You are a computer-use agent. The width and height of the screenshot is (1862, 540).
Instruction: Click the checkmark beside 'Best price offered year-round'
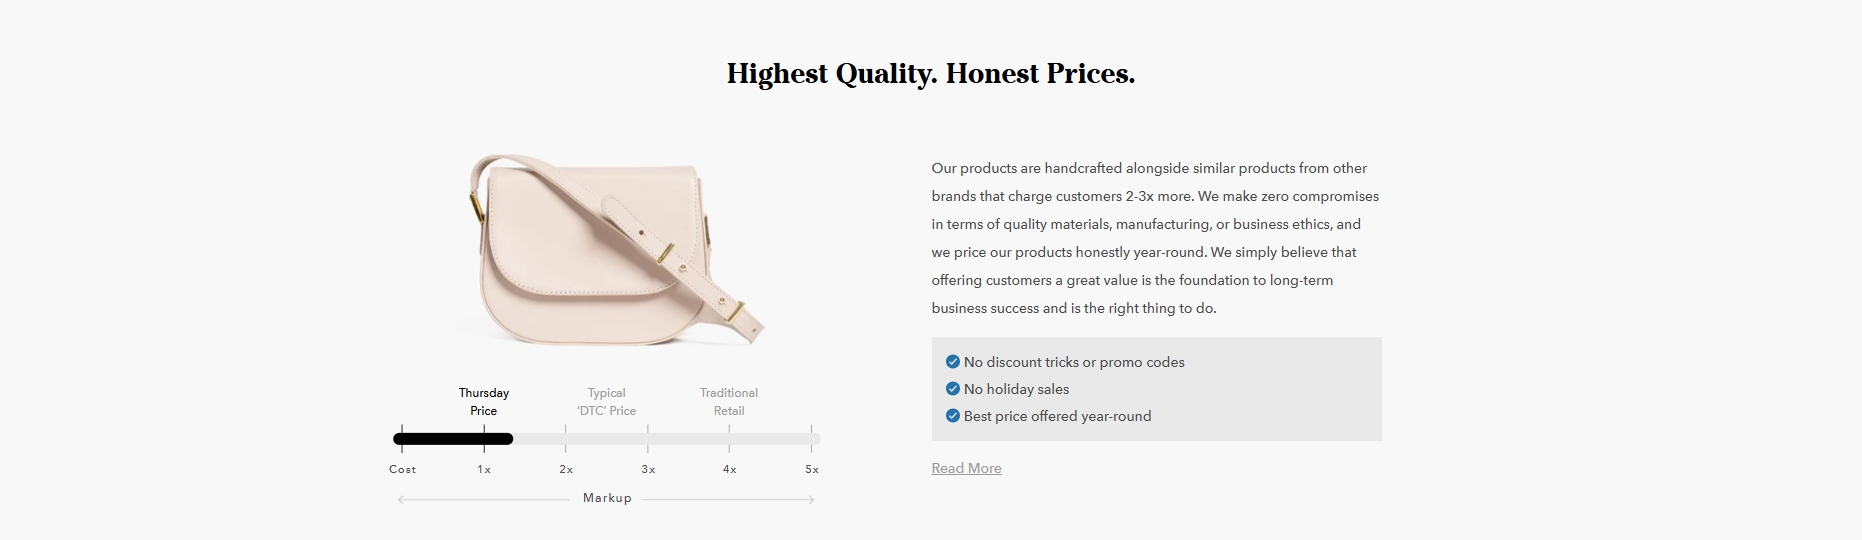(952, 416)
